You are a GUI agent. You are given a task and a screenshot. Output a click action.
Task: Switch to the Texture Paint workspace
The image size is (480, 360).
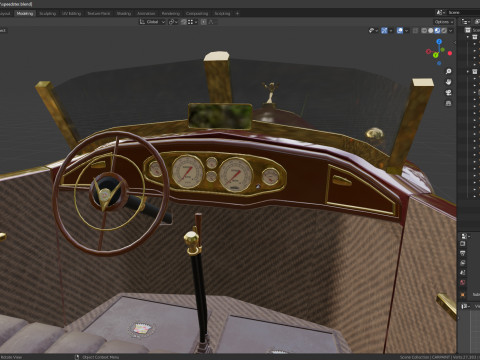99,13
